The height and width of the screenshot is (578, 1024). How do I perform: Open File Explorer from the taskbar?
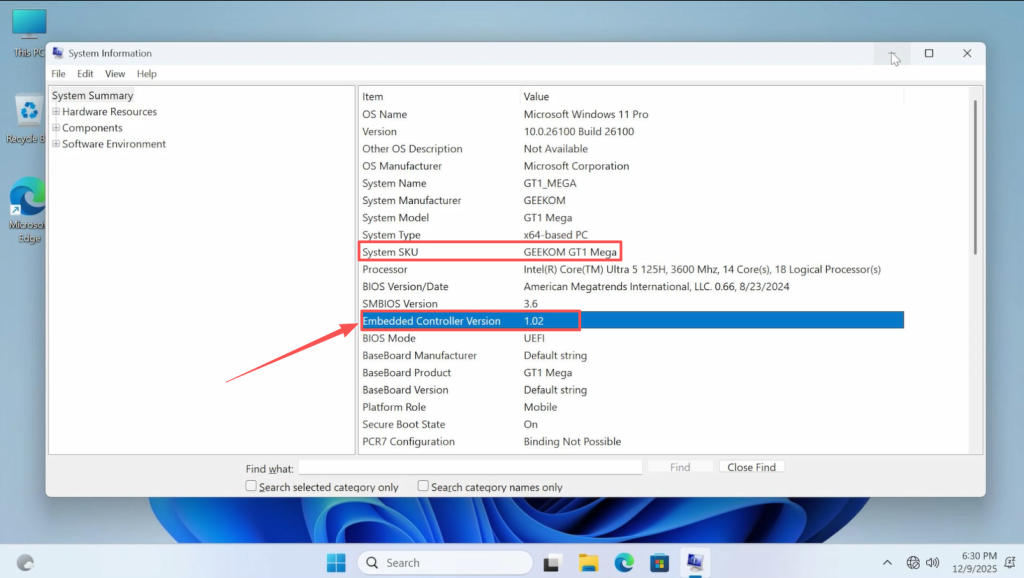pyautogui.click(x=588, y=563)
